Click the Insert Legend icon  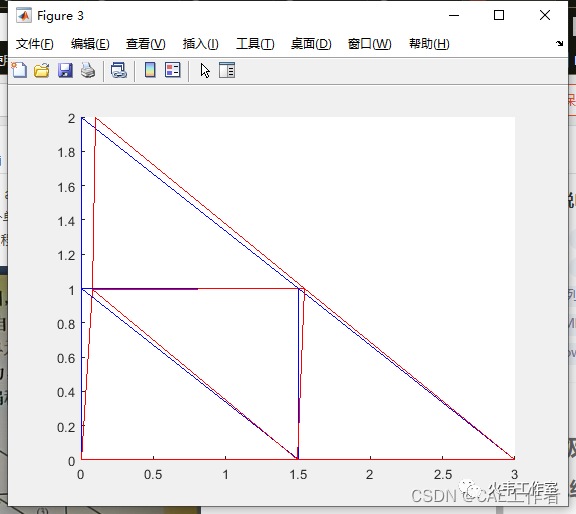point(172,70)
